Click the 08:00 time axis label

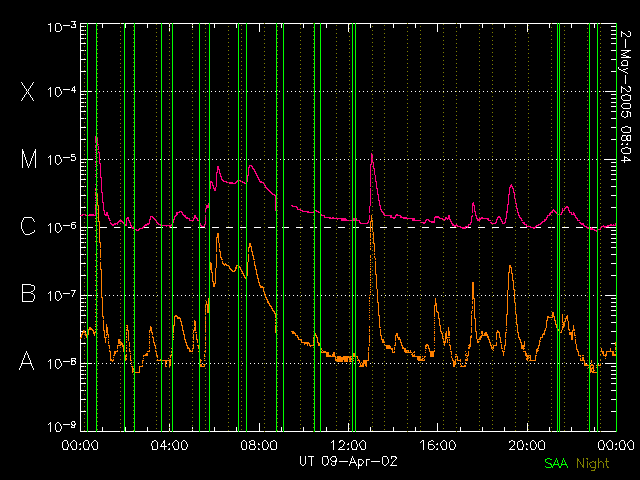pyautogui.click(x=259, y=445)
